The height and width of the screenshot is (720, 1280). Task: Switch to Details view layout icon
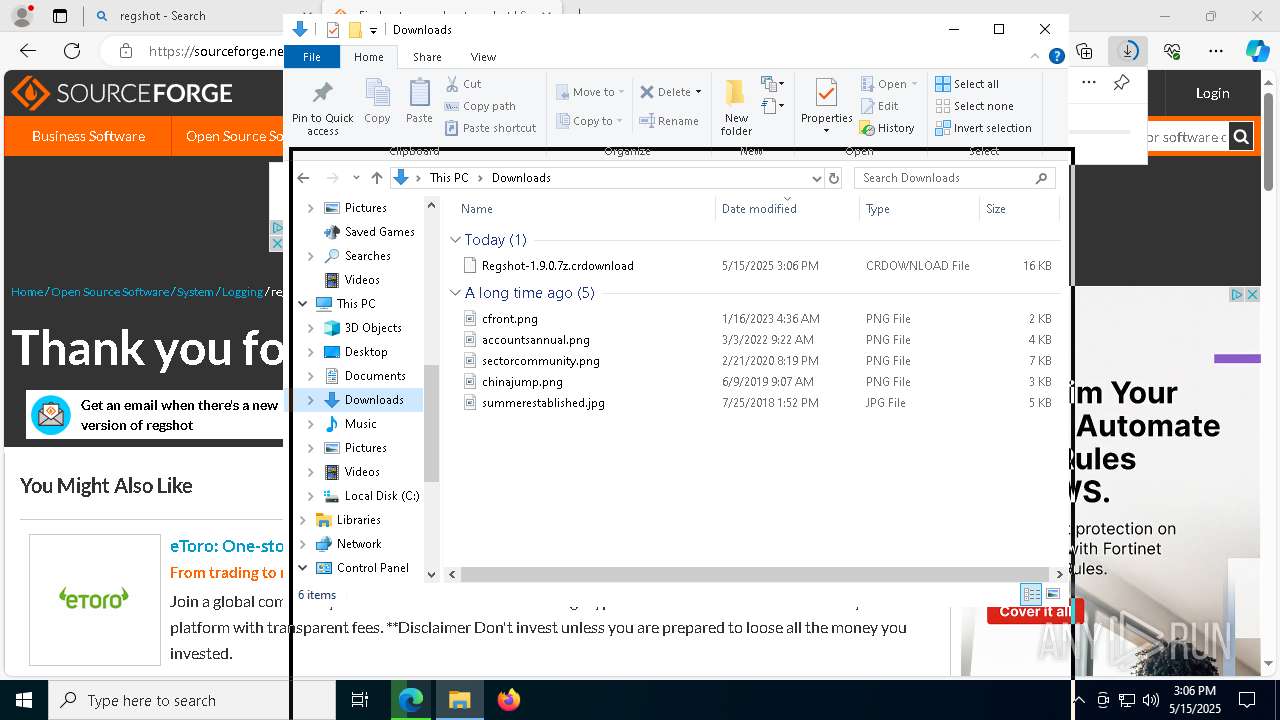click(1031, 594)
